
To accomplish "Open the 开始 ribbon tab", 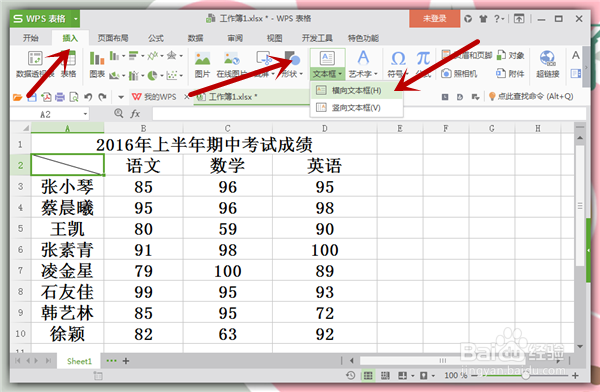I will point(31,38).
